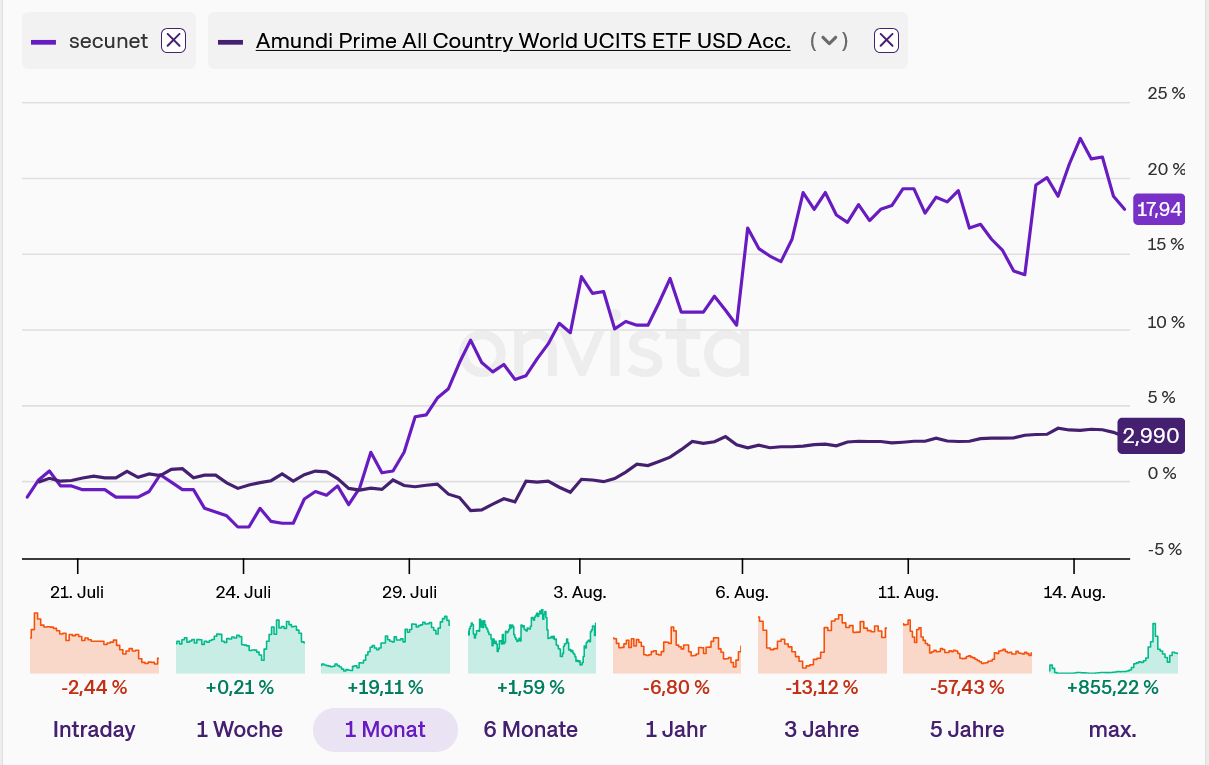Image resolution: width=1209 pixels, height=765 pixels.
Task: Click the Intraday mini chart thumbnail
Action: [94, 642]
